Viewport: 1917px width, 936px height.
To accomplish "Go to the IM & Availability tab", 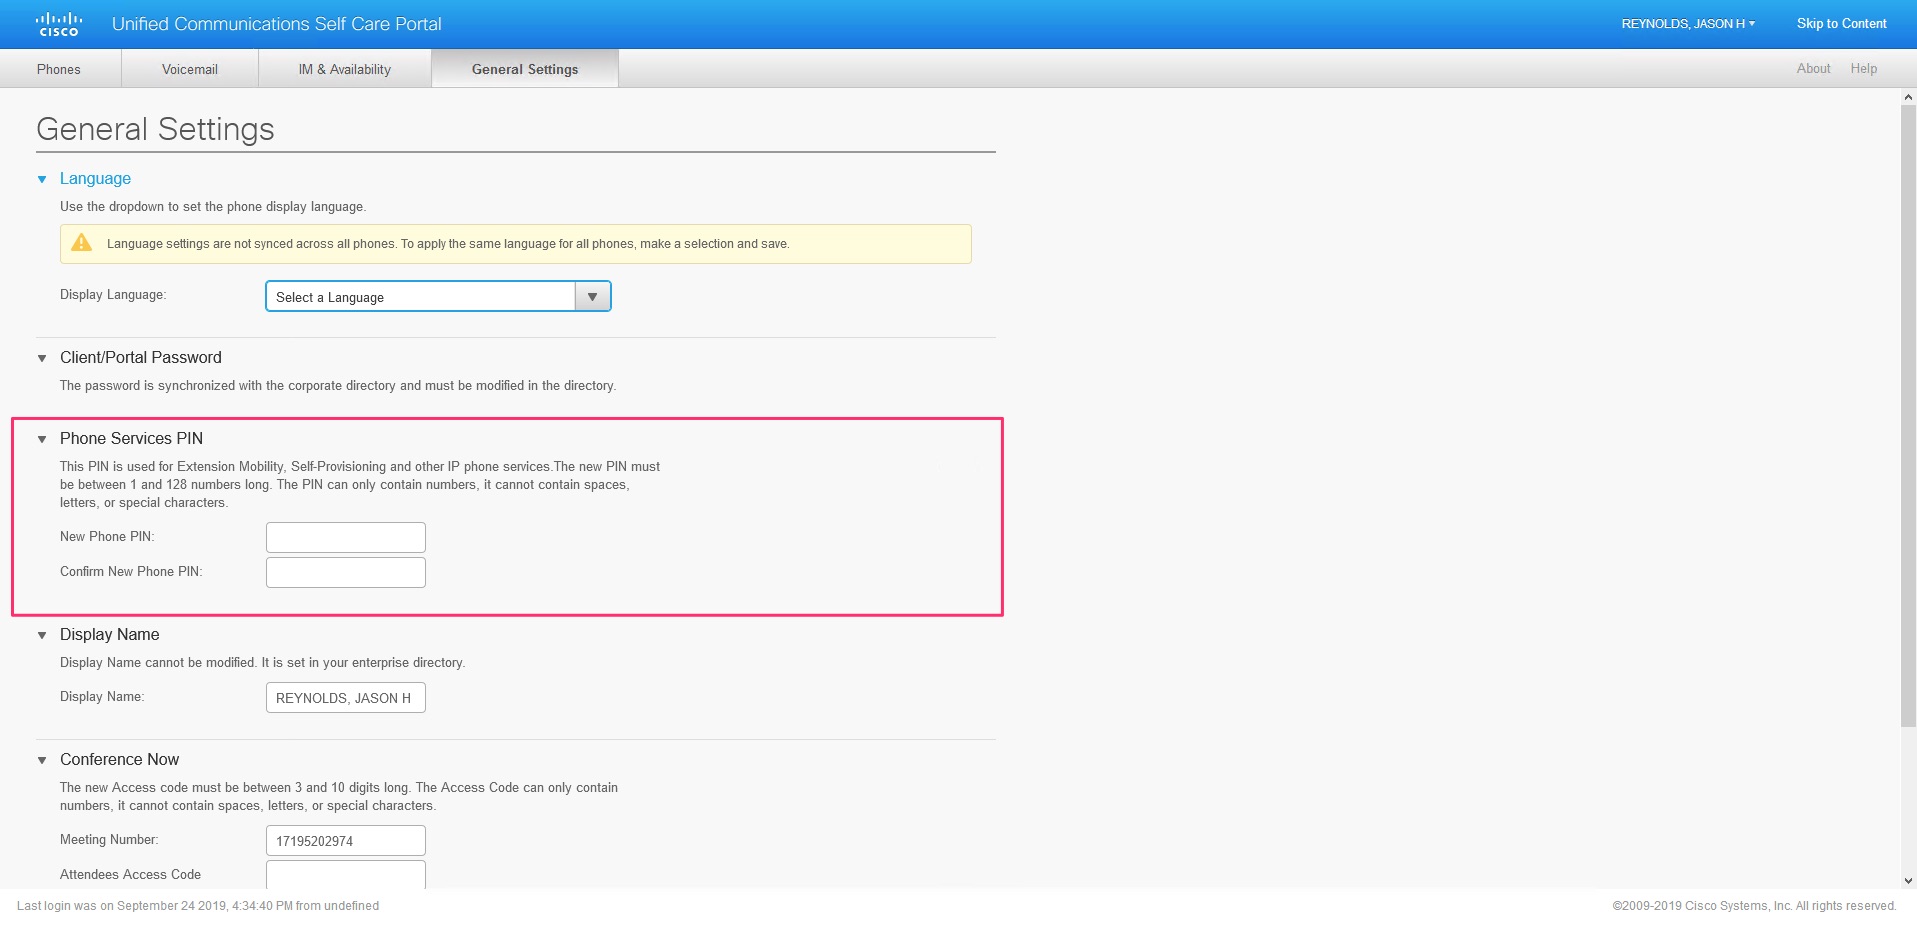I will tap(345, 69).
